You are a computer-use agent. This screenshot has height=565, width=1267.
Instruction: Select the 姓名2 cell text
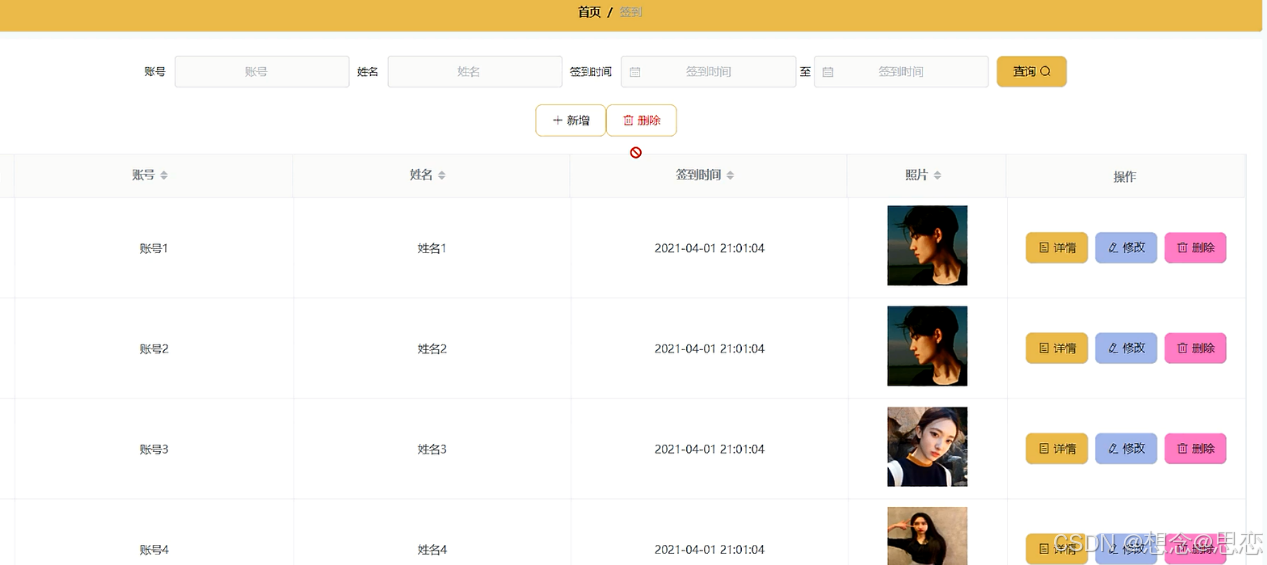(x=432, y=349)
